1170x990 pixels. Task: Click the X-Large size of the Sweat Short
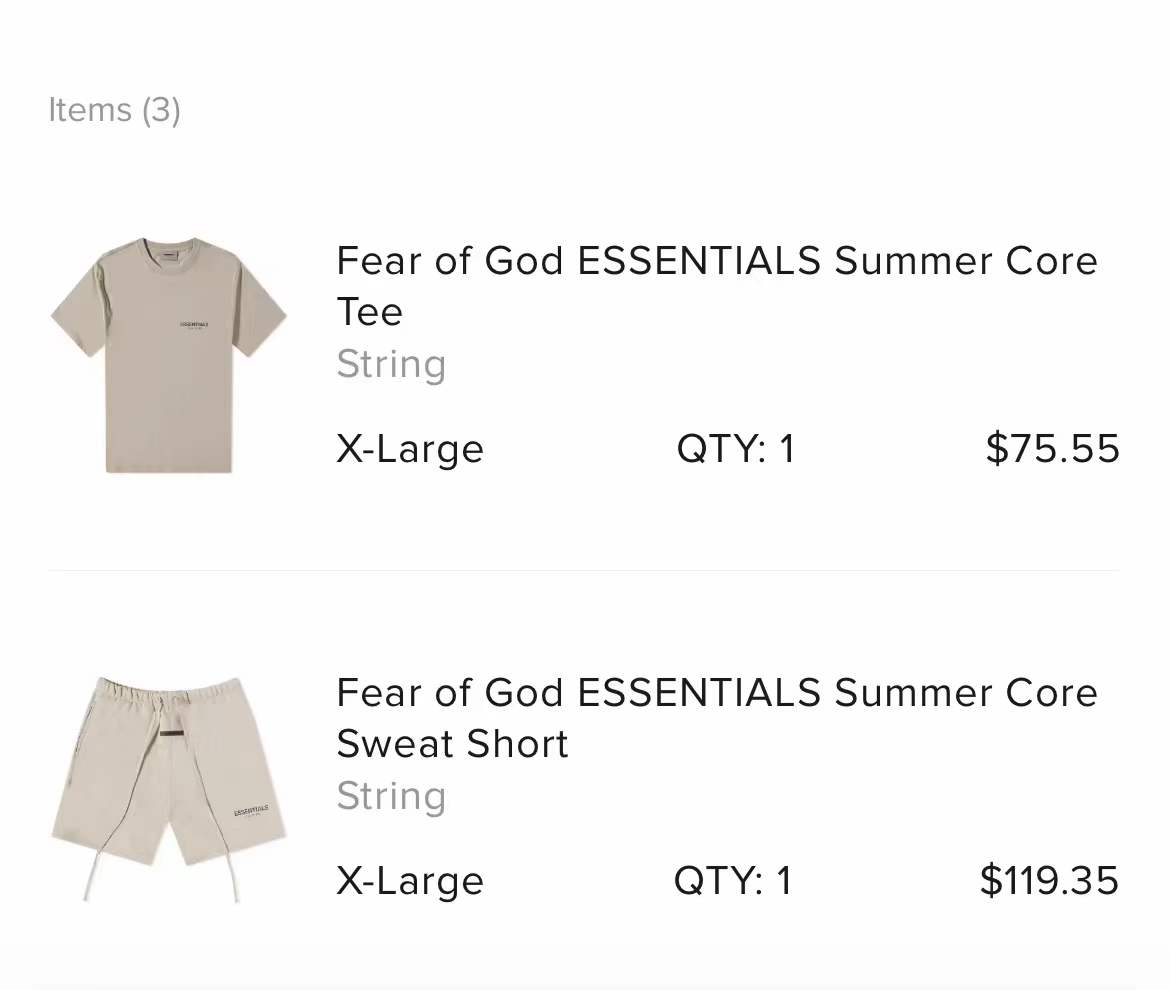[410, 881]
